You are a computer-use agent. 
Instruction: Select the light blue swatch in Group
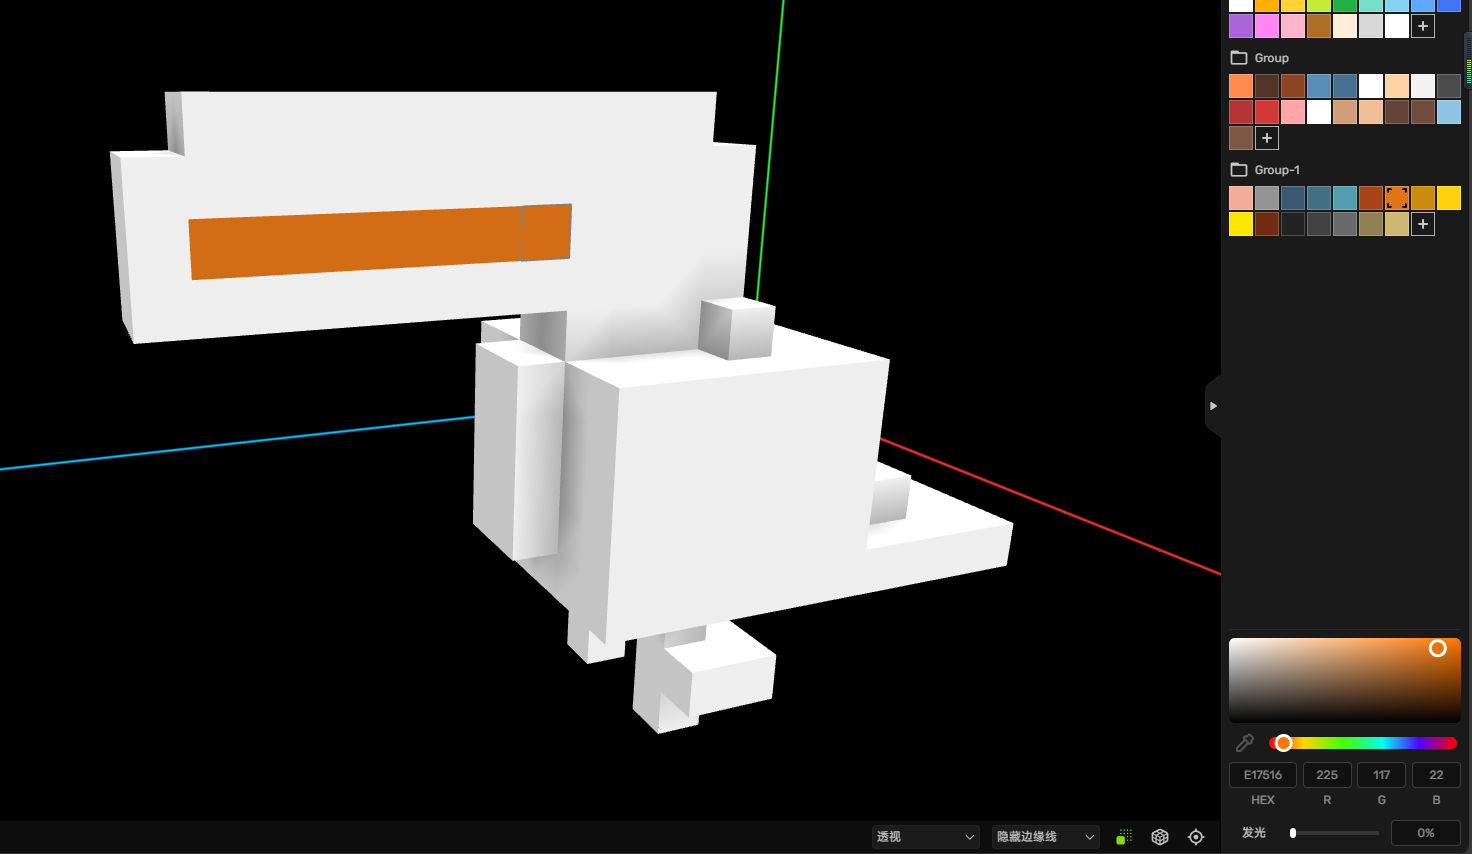[1449, 112]
